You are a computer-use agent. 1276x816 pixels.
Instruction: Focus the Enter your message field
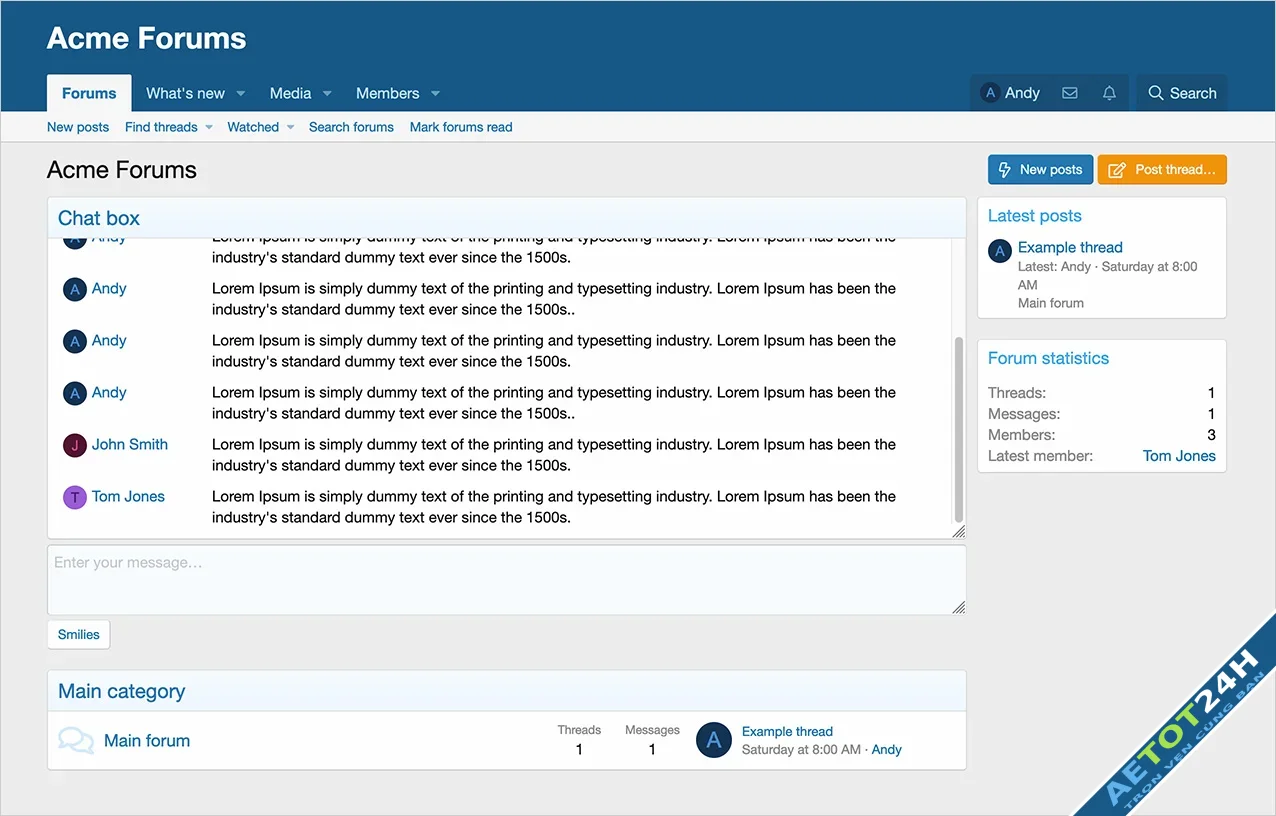pos(505,580)
